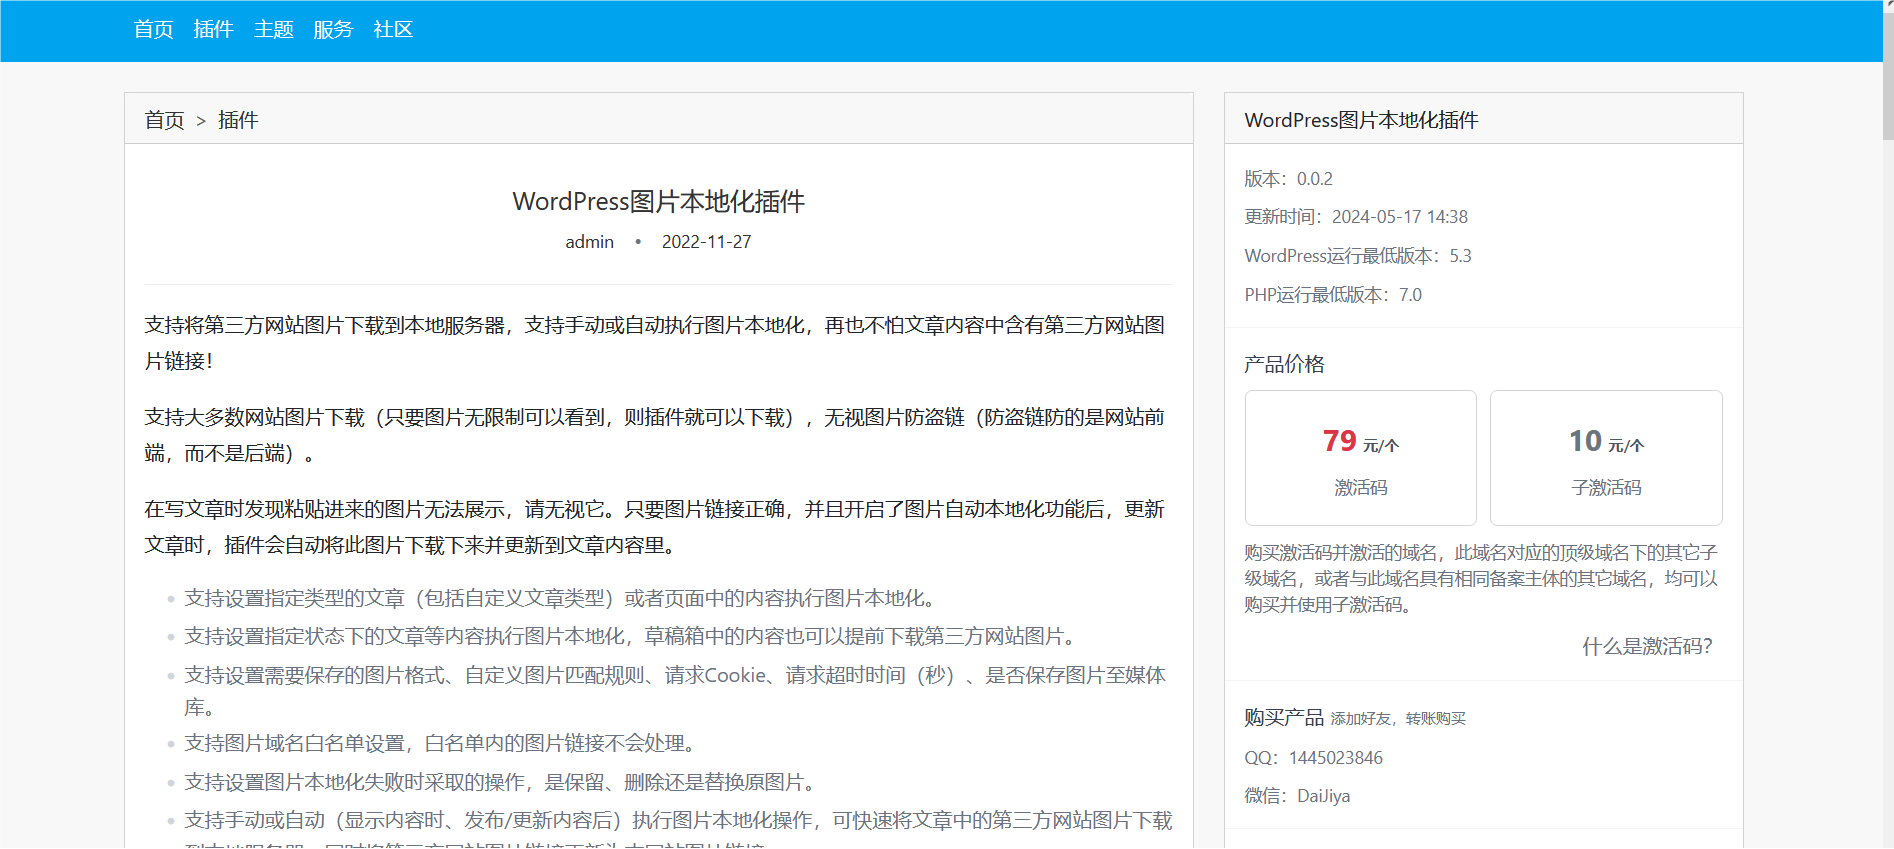Viewport: 1894px width, 849px height.
Task: Select the 79 元 激活码 price card
Action: point(1361,458)
